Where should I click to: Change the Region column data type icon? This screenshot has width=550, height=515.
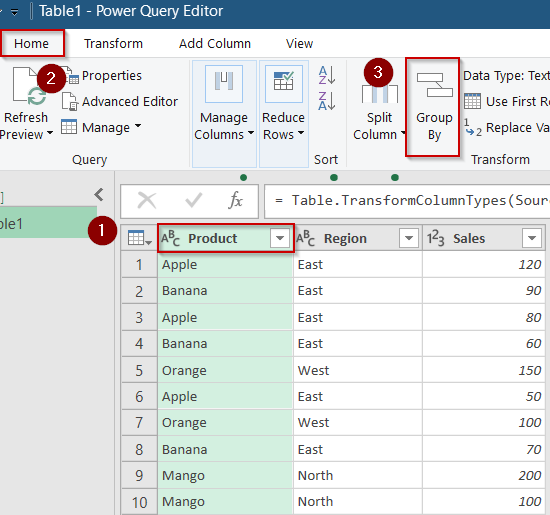pos(306,239)
